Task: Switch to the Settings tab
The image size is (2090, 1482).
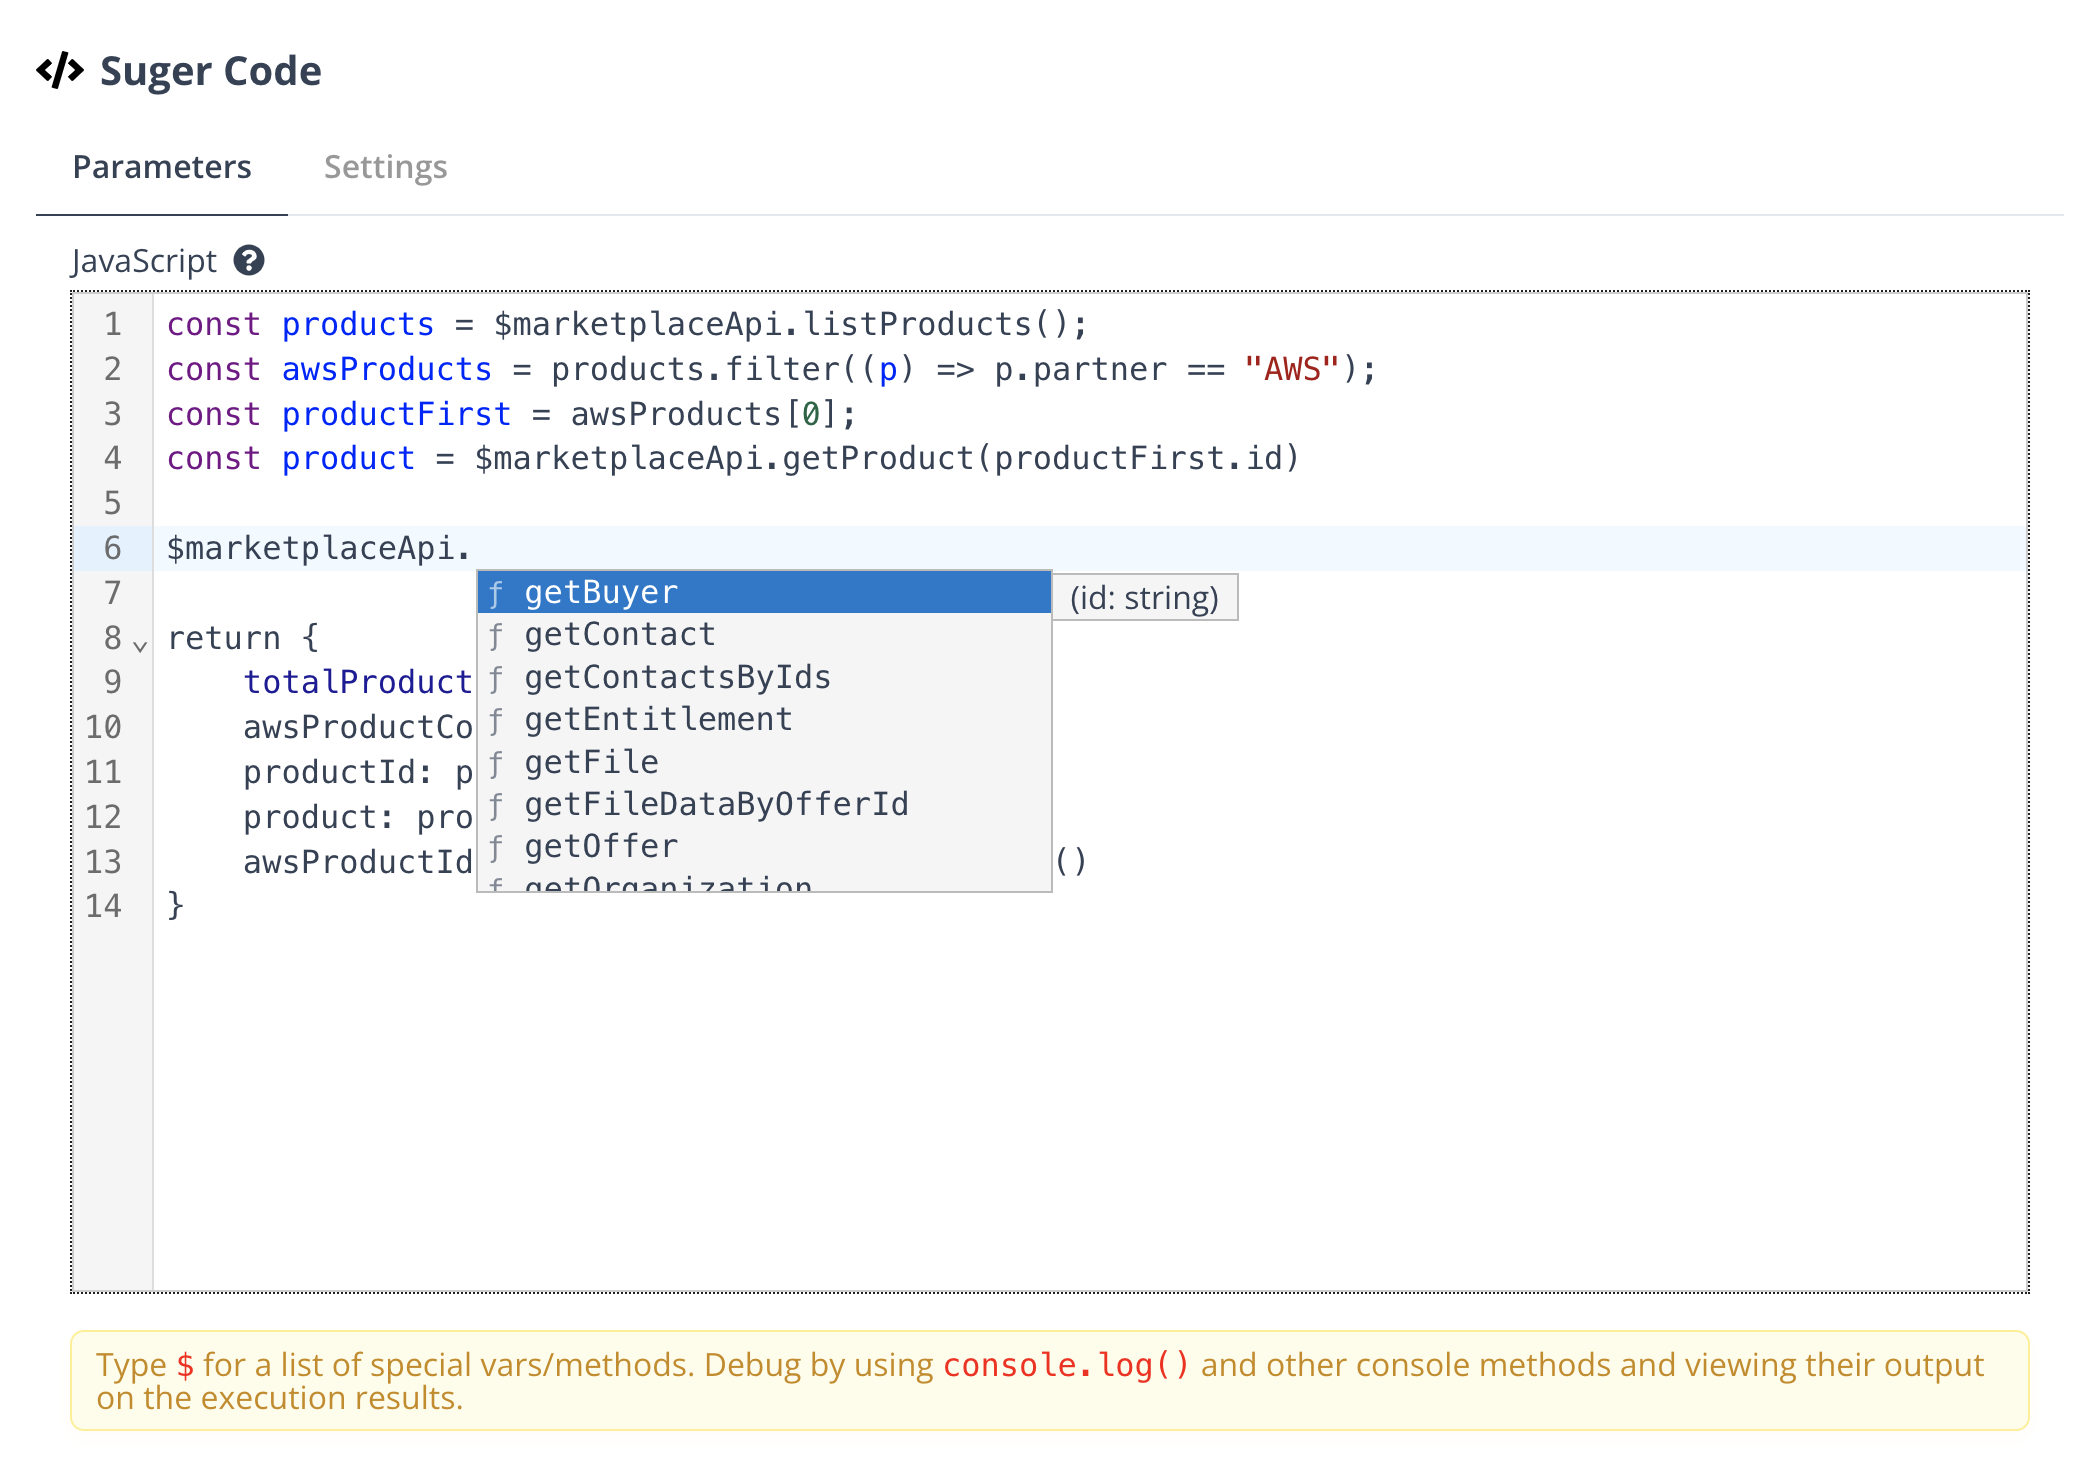Action: point(385,167)
